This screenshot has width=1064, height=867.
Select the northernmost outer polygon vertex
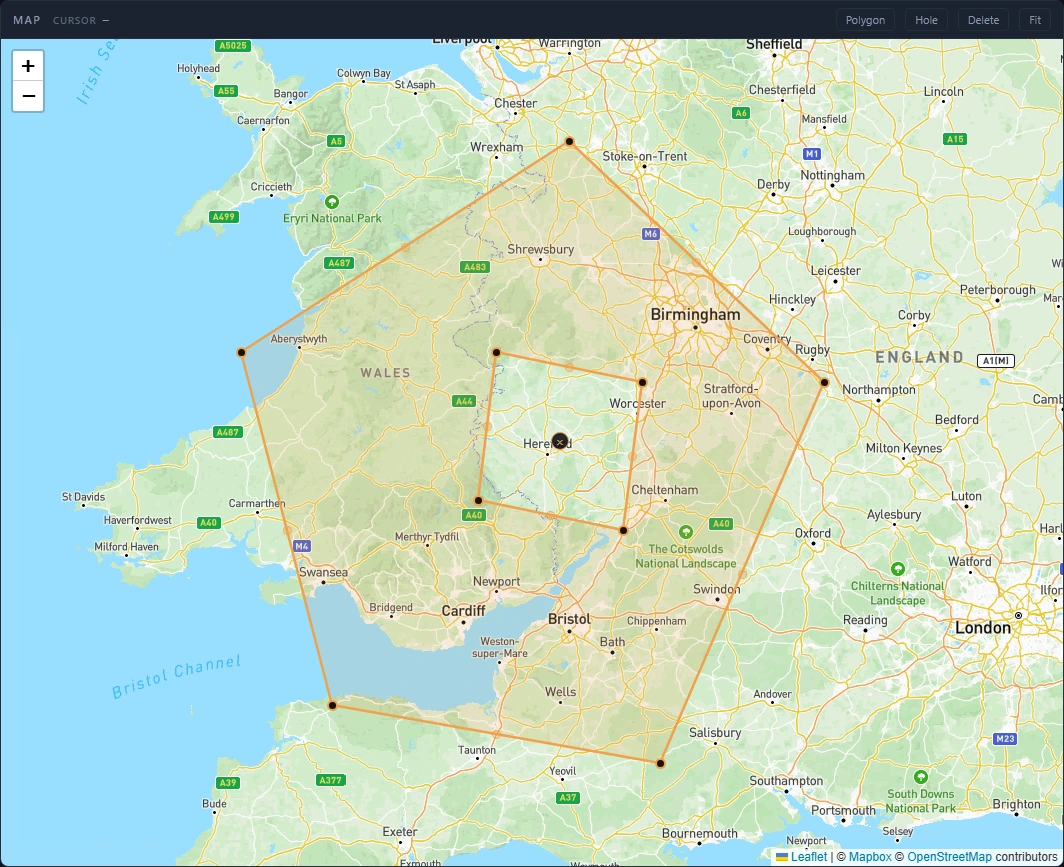tap(569, 142)
